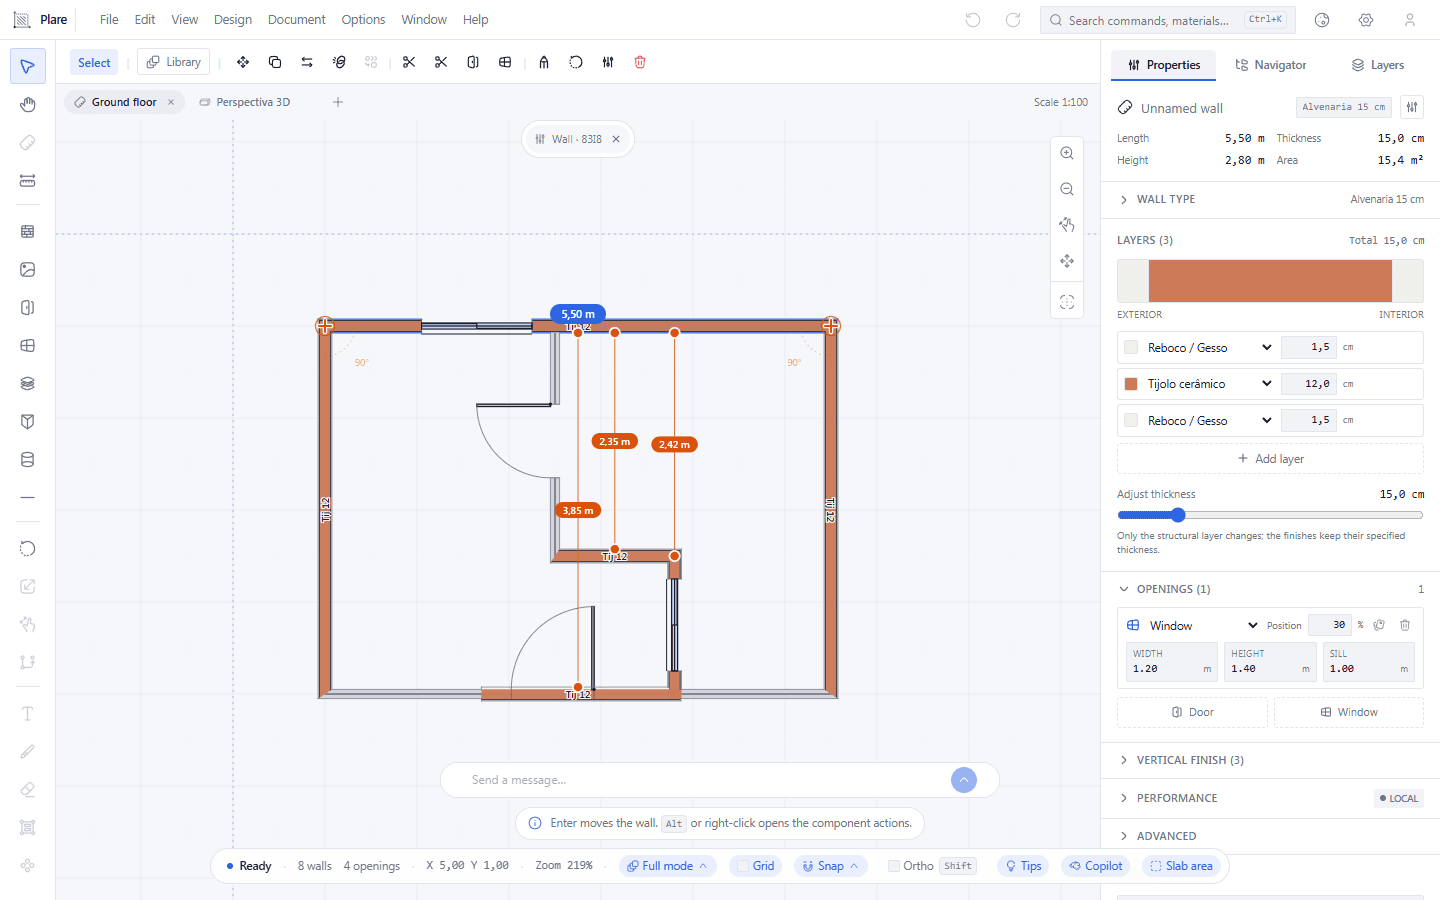Open the Tijolo cerâmico layer material dropdown
Image resolution: width=1440 pixels, height=900 pixels.
point(1210,384)
